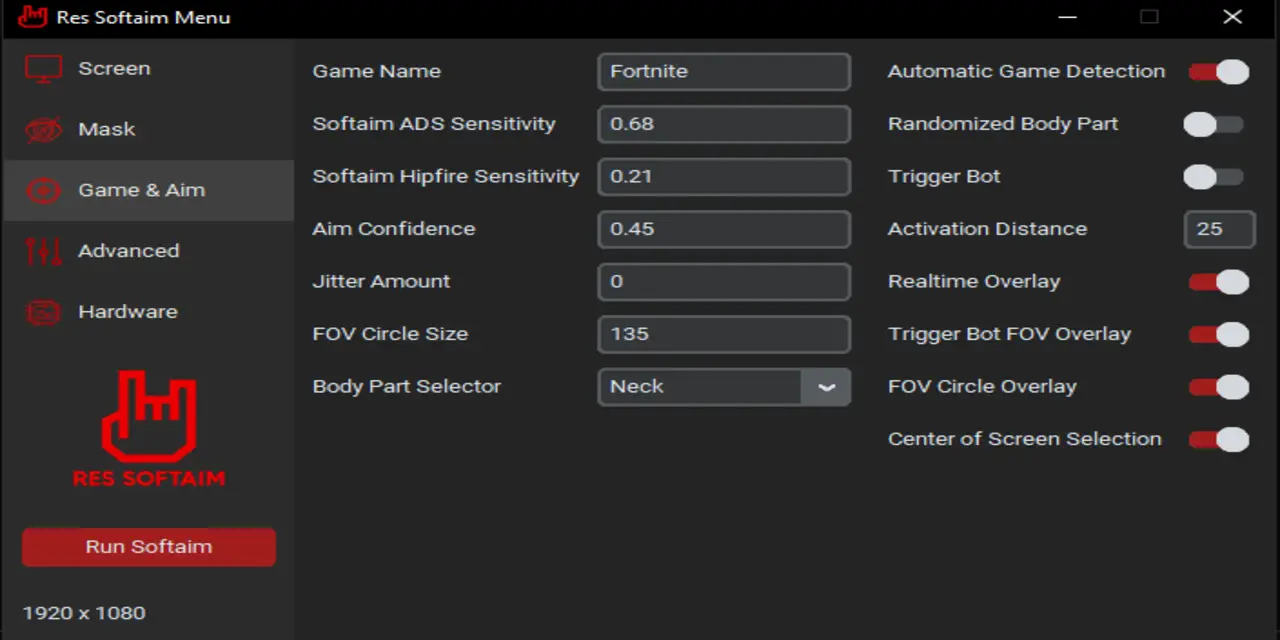The image size is (1280, 640).
Task: Click the monitor icon next to Screen
Action: pos(42,68)
